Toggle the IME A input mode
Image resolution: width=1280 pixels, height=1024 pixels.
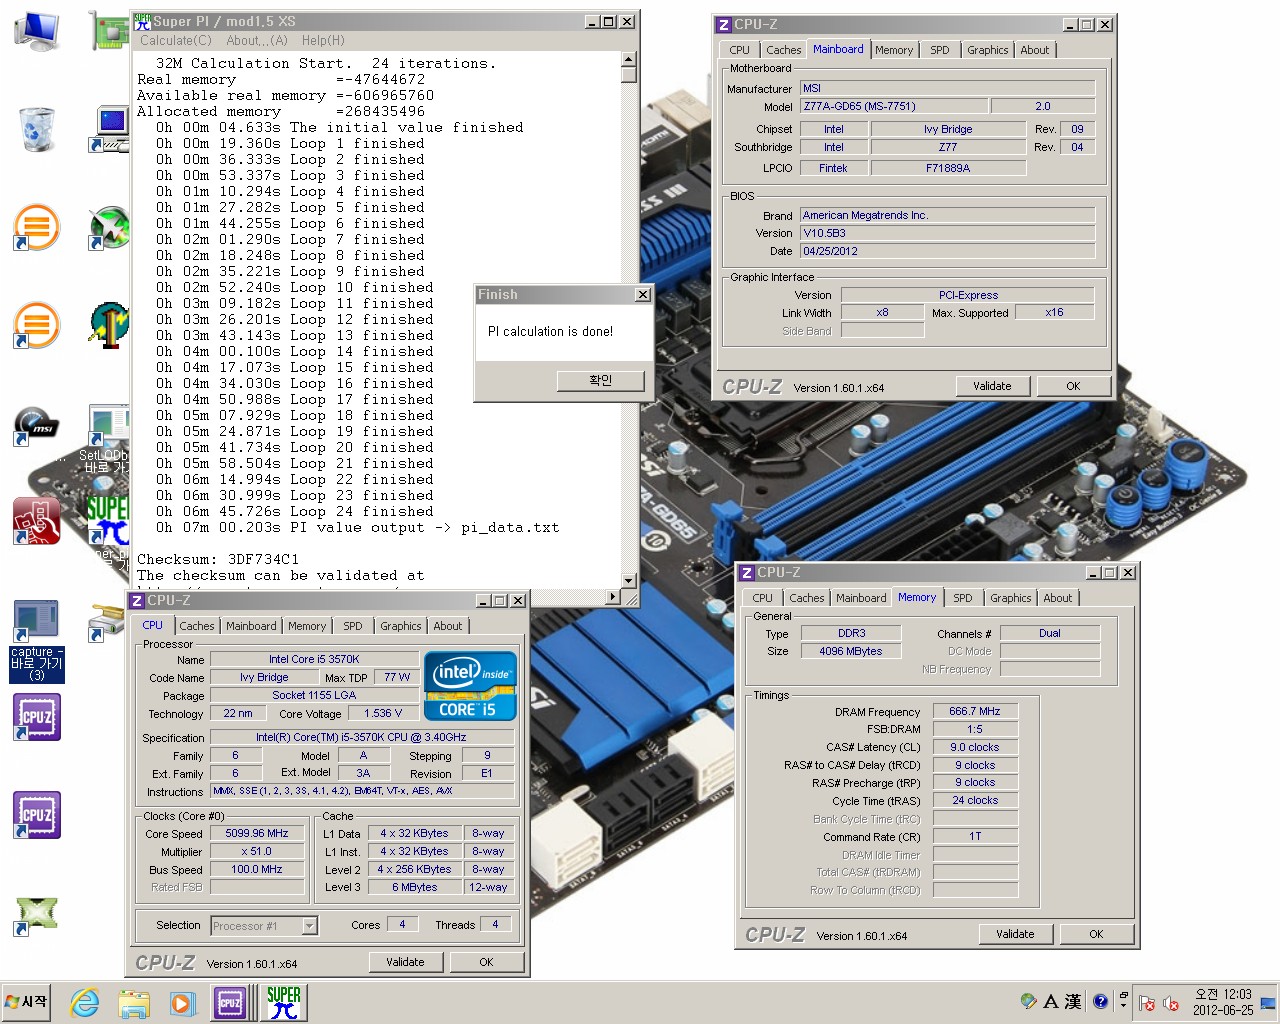tap(1051, 1001)
